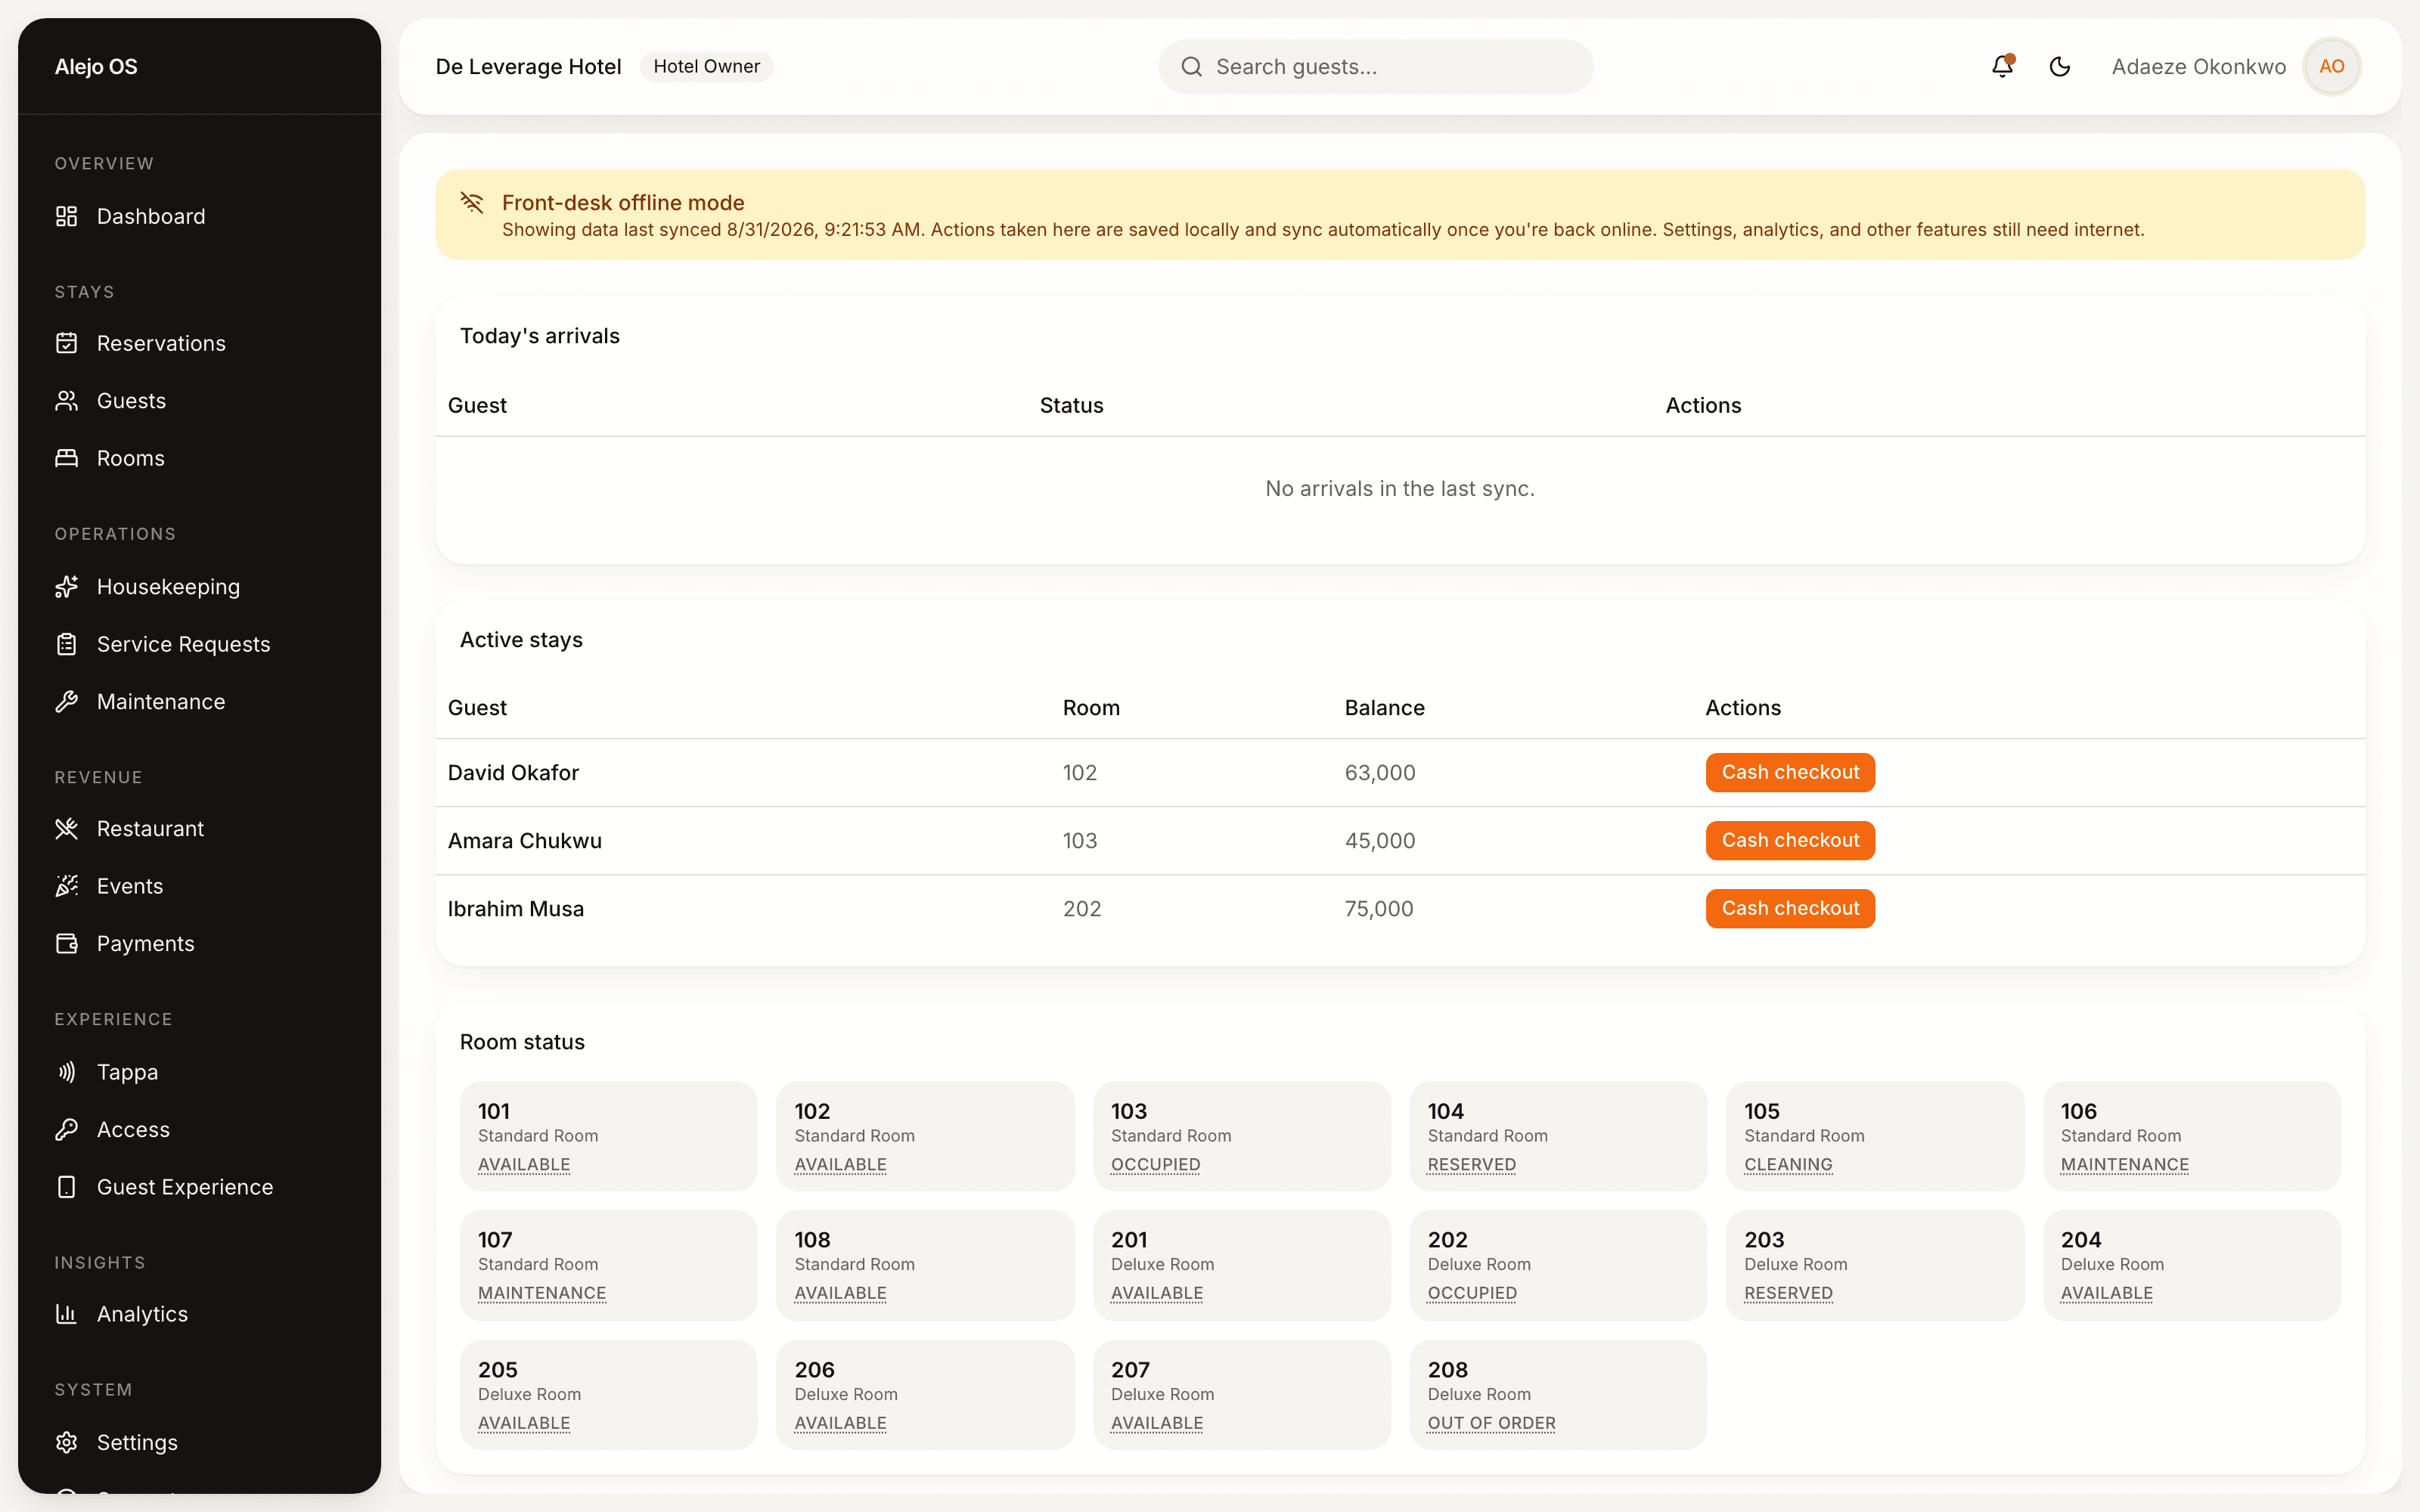Open room 105 Cleaning card
This screenshot has width=2420, height=1512.
[1875, 1136]
